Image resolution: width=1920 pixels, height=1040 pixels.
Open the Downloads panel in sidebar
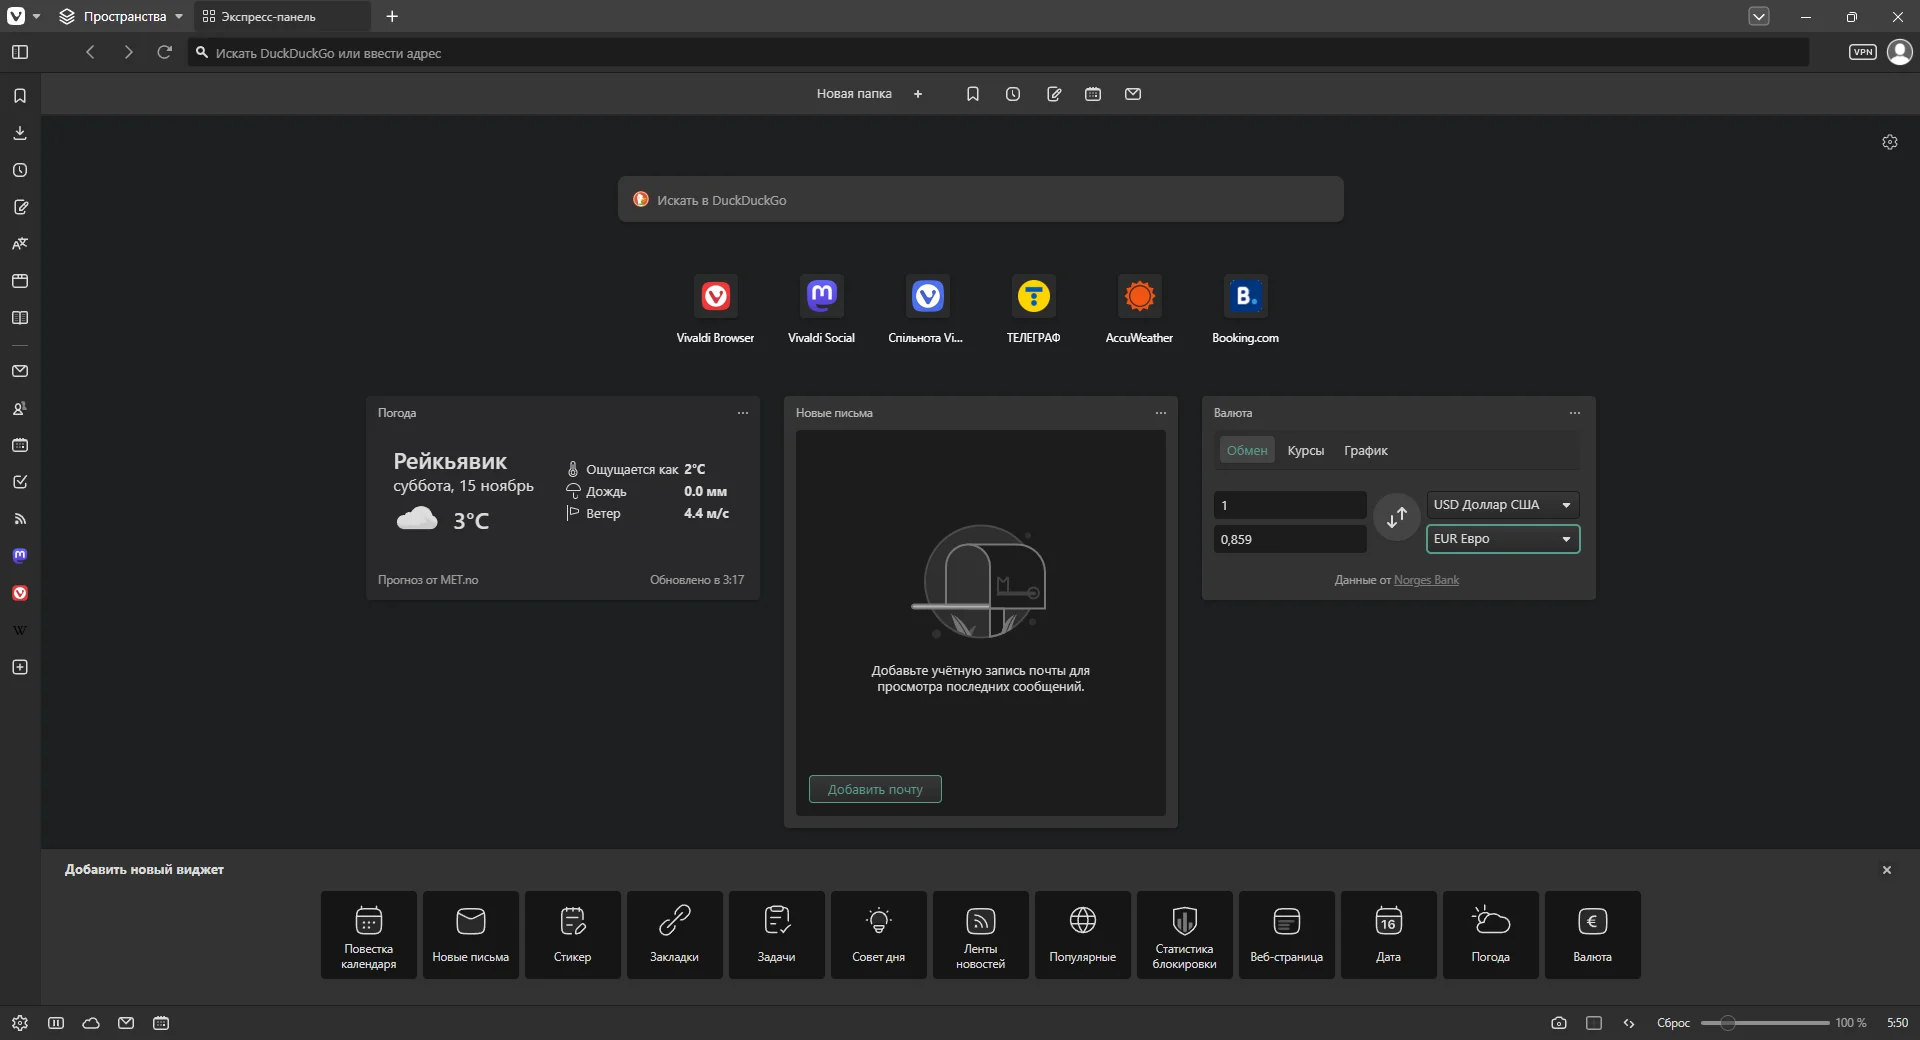coord(20,133)
